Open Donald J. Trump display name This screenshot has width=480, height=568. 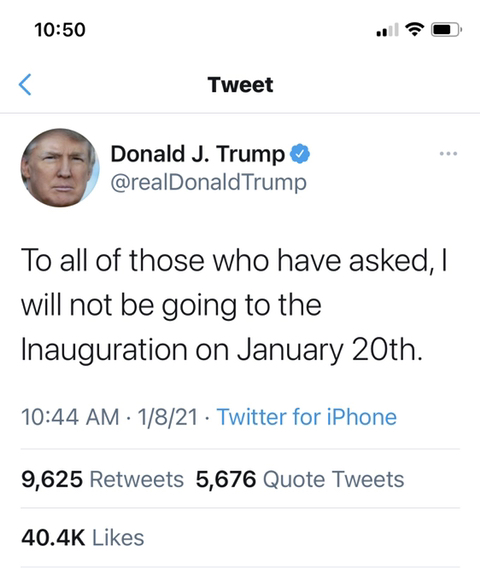tap(197, 154)
